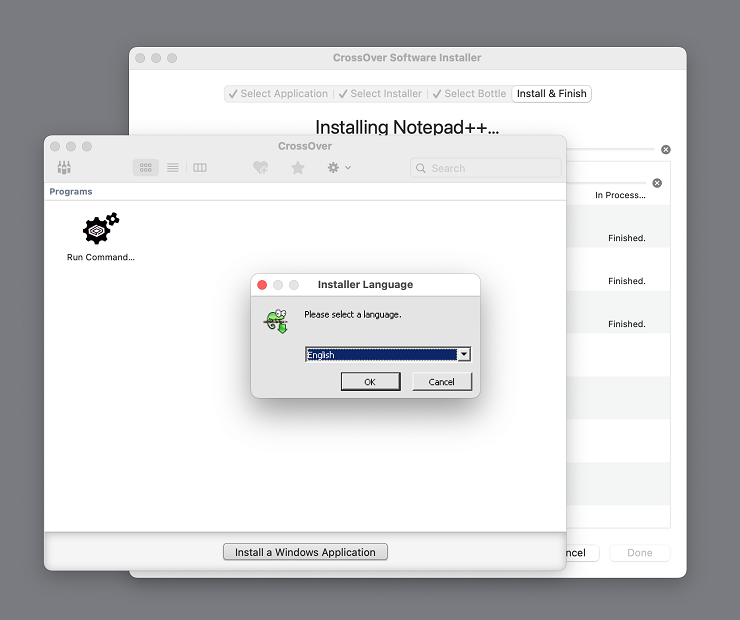Switch to list view
This screenshot has width=740, height=620.
(x=173, y=168)
